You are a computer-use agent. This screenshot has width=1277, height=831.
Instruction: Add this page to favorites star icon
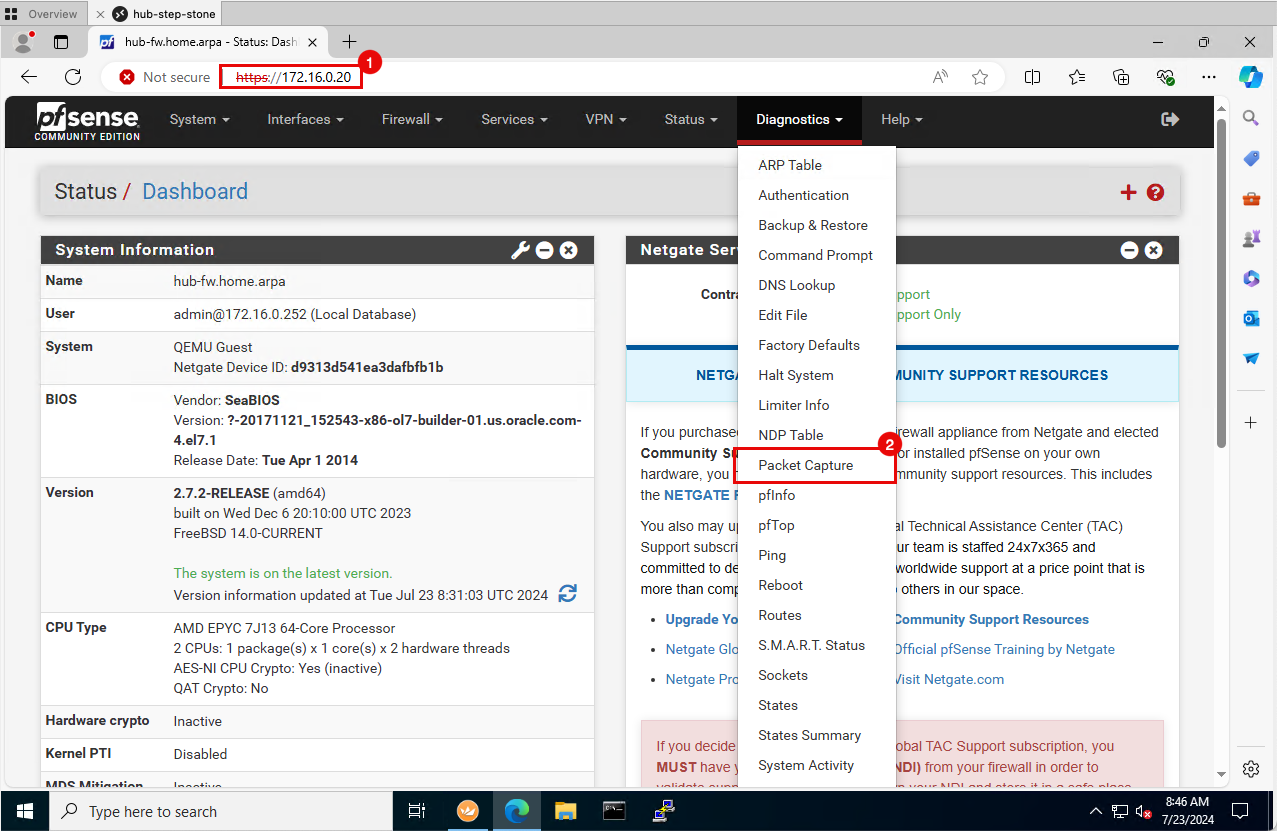[980, 77]
